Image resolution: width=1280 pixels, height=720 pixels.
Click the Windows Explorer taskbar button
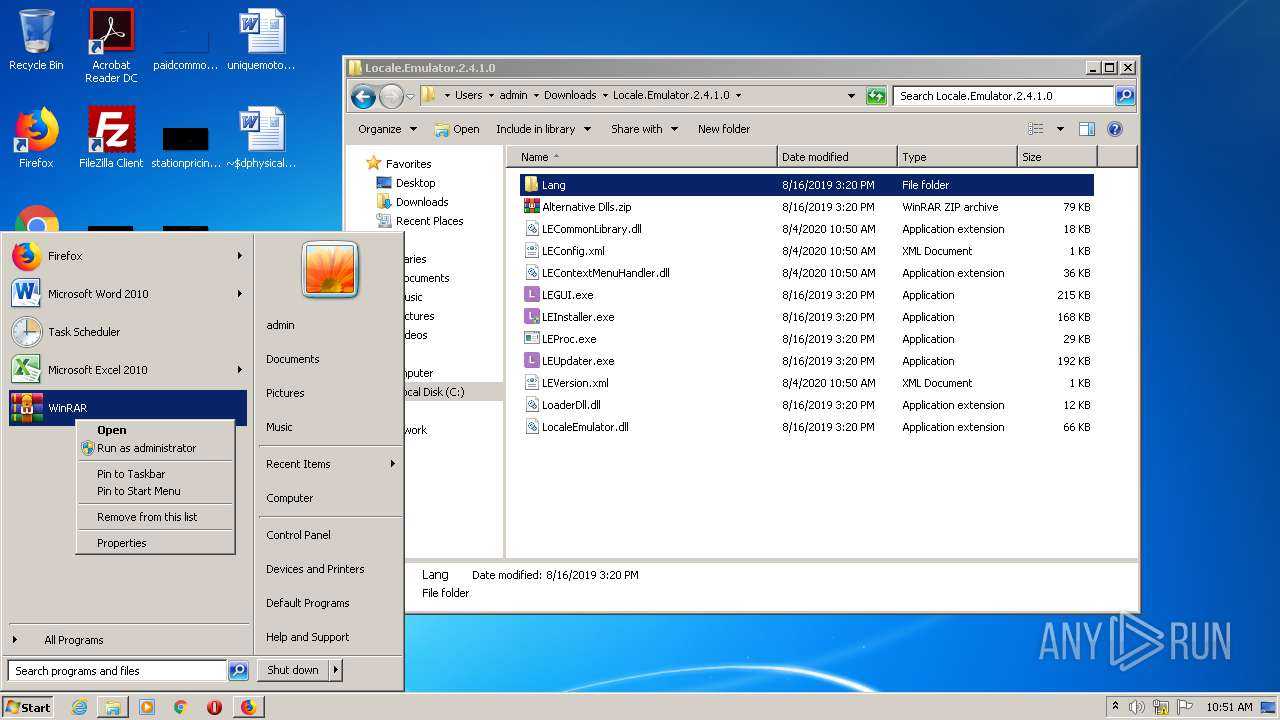click(x=113, y=707)
